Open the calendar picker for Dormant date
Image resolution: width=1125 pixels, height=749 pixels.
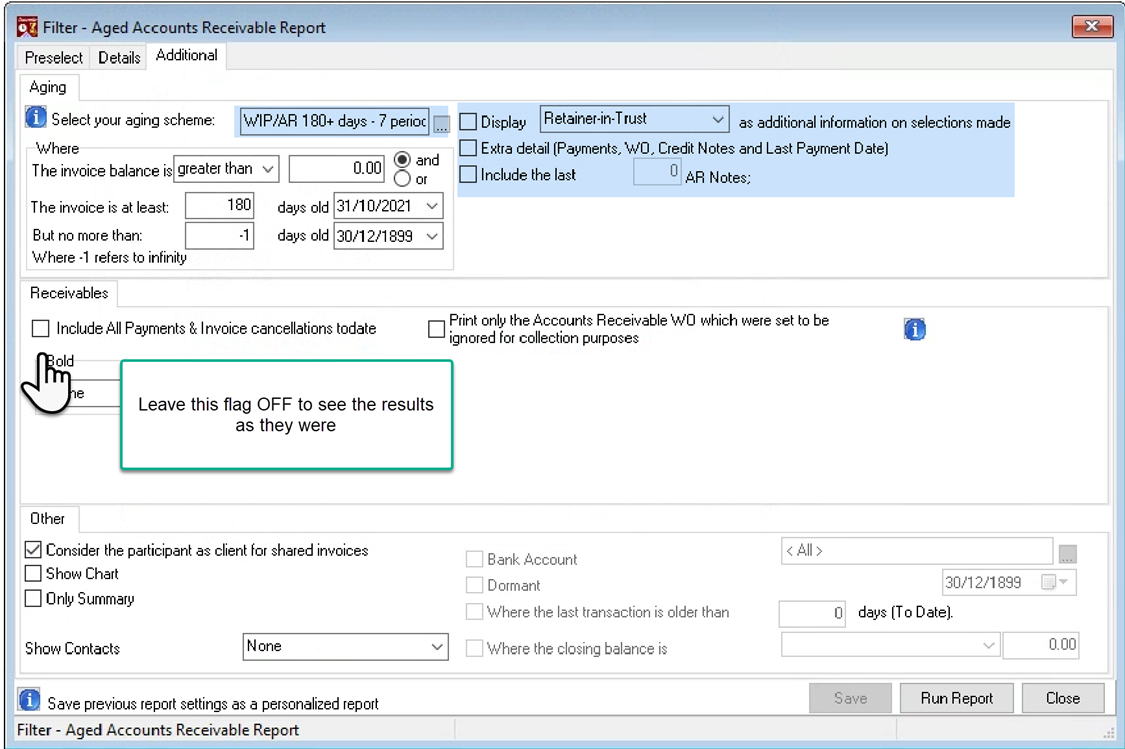coord(1055,582)
